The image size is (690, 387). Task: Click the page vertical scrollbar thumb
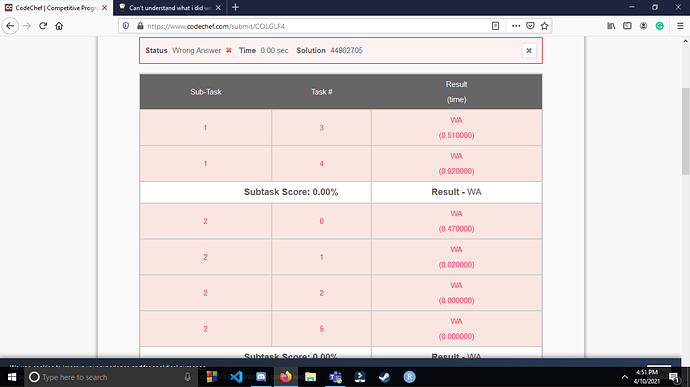[x=686, y=131]
